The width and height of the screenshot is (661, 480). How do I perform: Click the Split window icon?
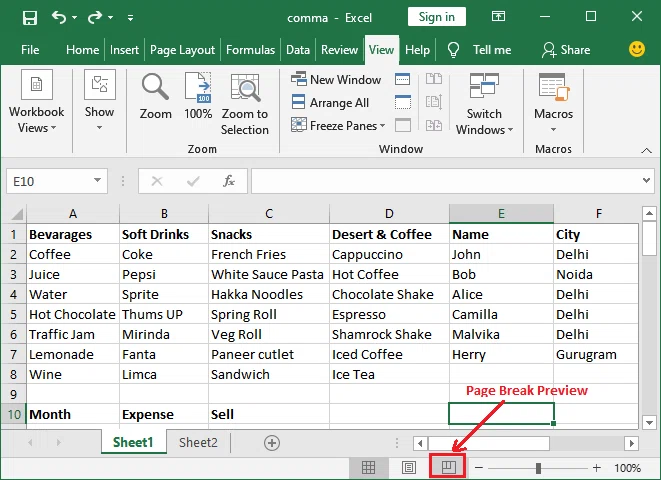(x=403, y=79)
